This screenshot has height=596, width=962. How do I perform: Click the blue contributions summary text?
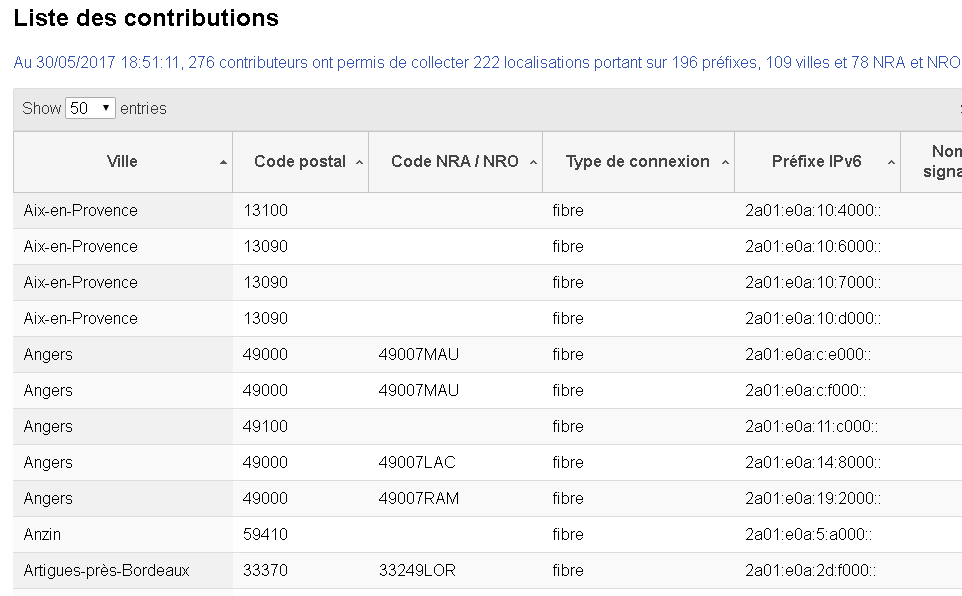[x=486, y=62]
